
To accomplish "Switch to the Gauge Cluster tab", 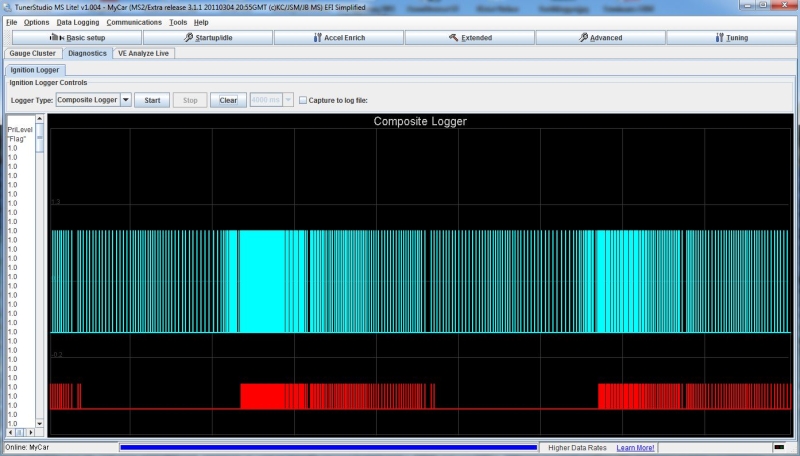I will point(32,53).
